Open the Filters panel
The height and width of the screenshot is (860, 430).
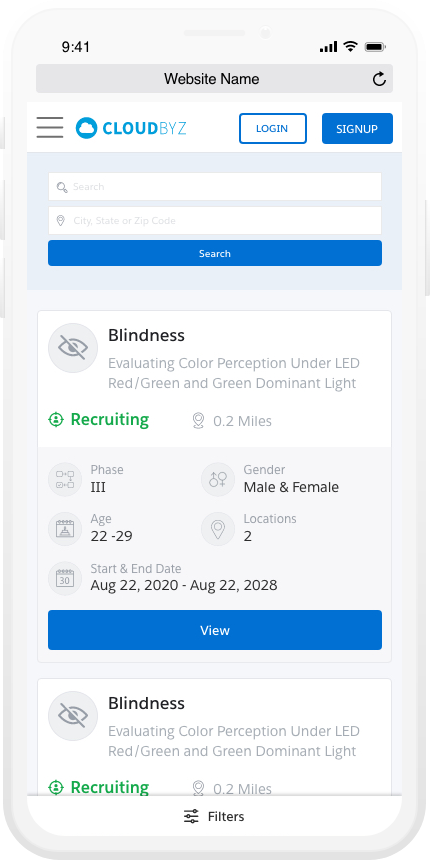(x=214, y=816)
